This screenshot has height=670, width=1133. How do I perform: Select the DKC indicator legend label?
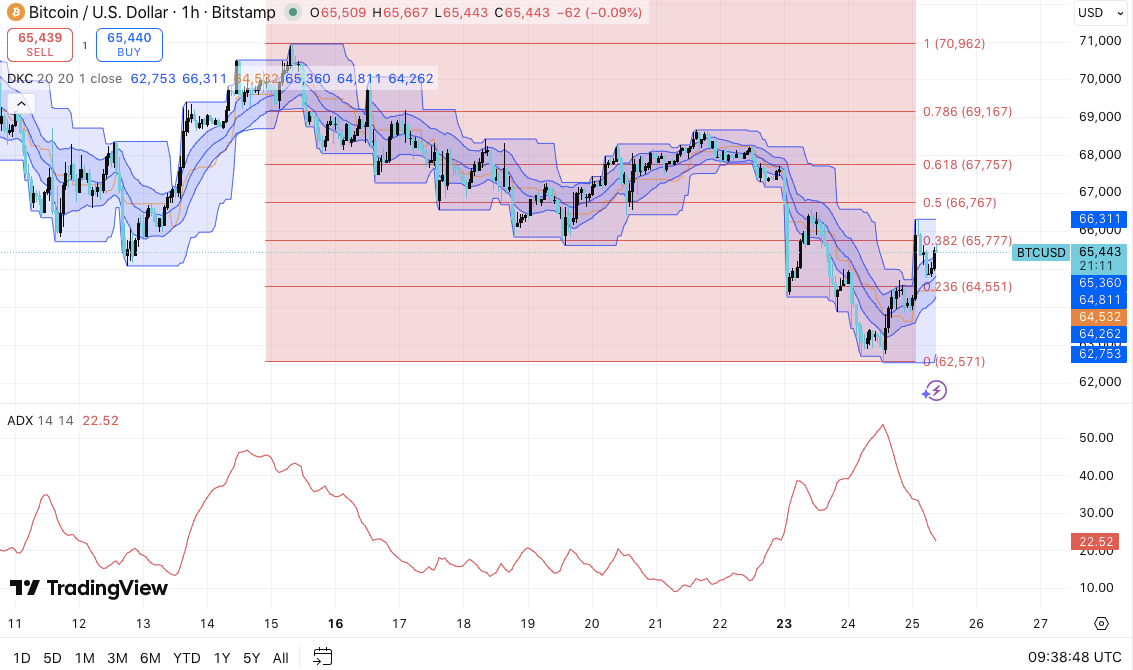click(x=20, y=78)
